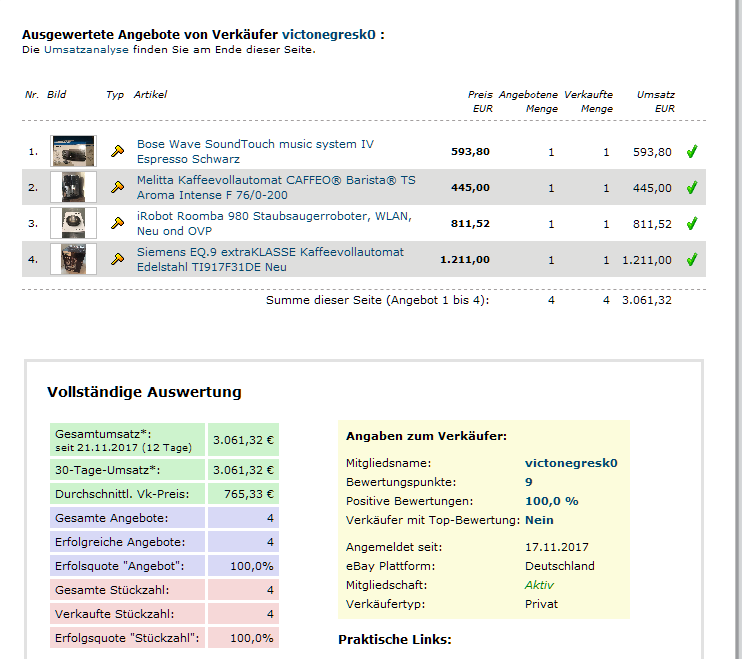Screen dimensions: 742x659
Task: Click eBay Plattform value Deutschland
Action: [x=560, y=566]
